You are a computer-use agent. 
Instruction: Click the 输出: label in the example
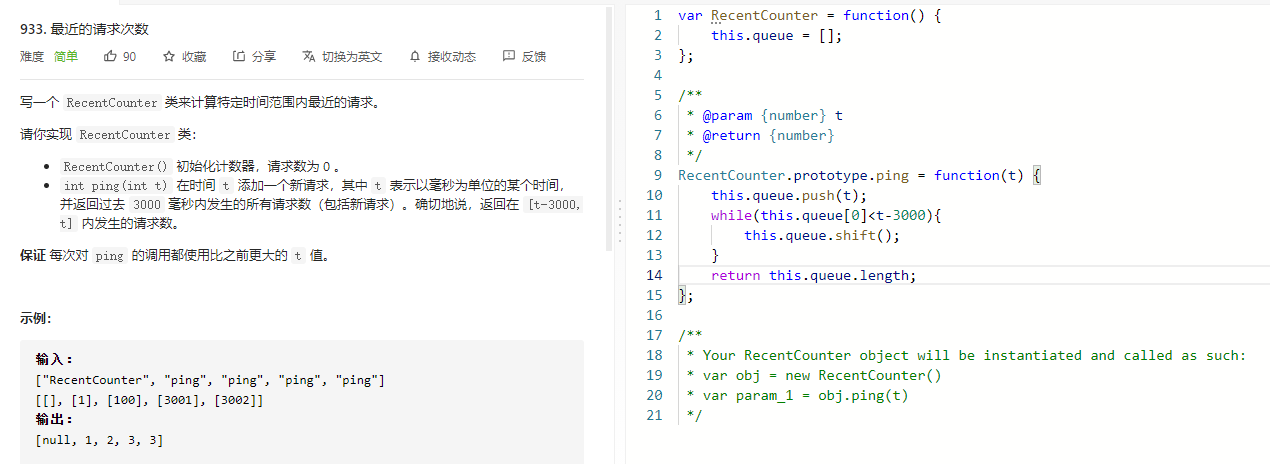click(x=54, y=420)
